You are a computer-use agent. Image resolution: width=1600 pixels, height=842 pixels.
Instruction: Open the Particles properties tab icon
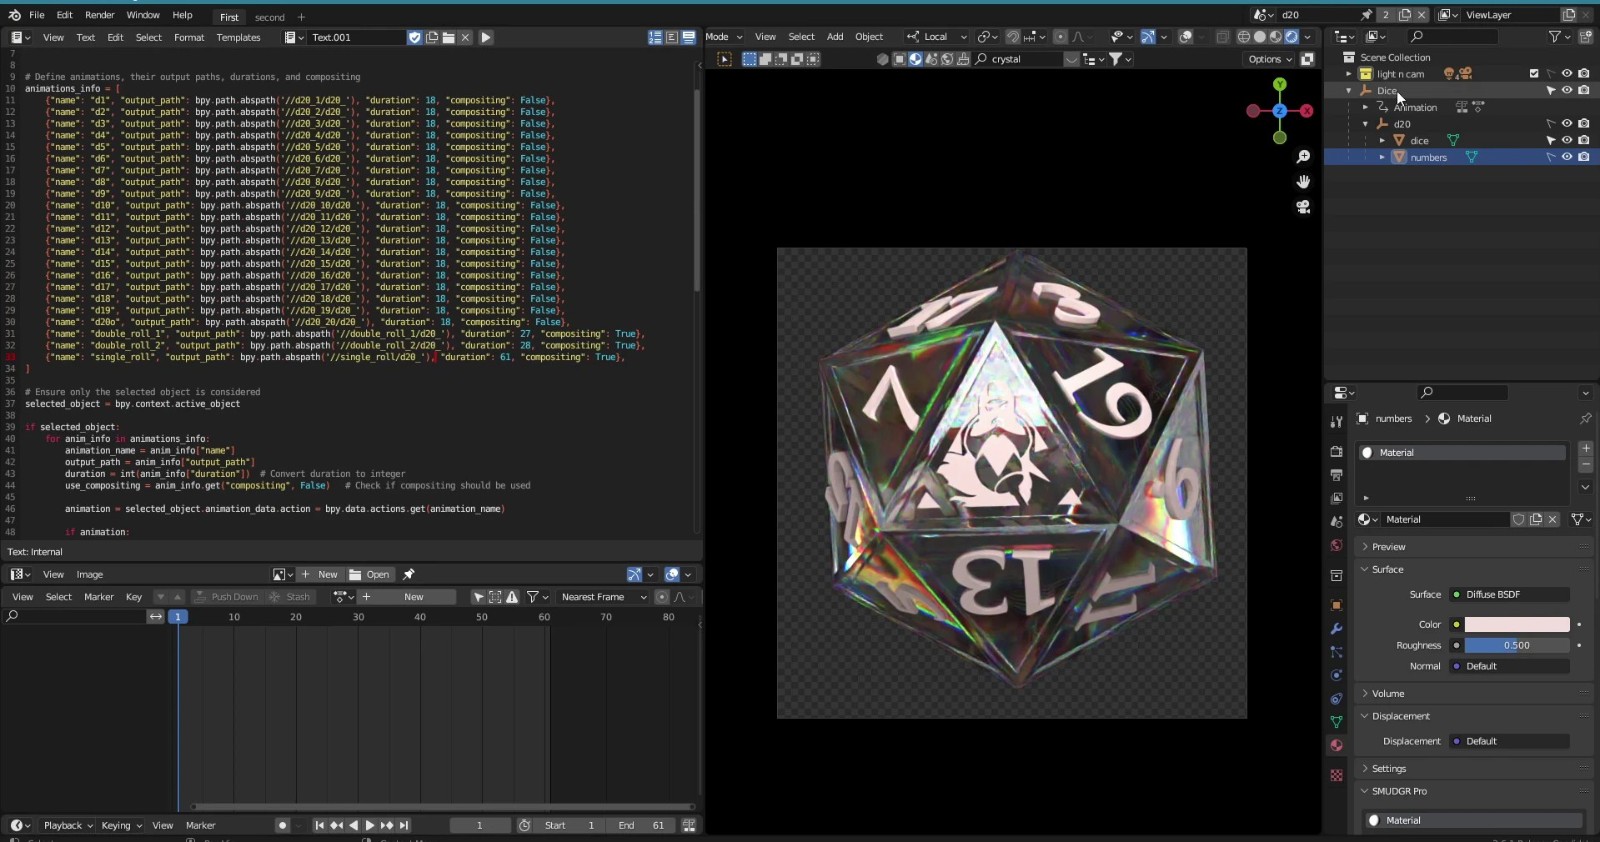(x=1337, y=652)
